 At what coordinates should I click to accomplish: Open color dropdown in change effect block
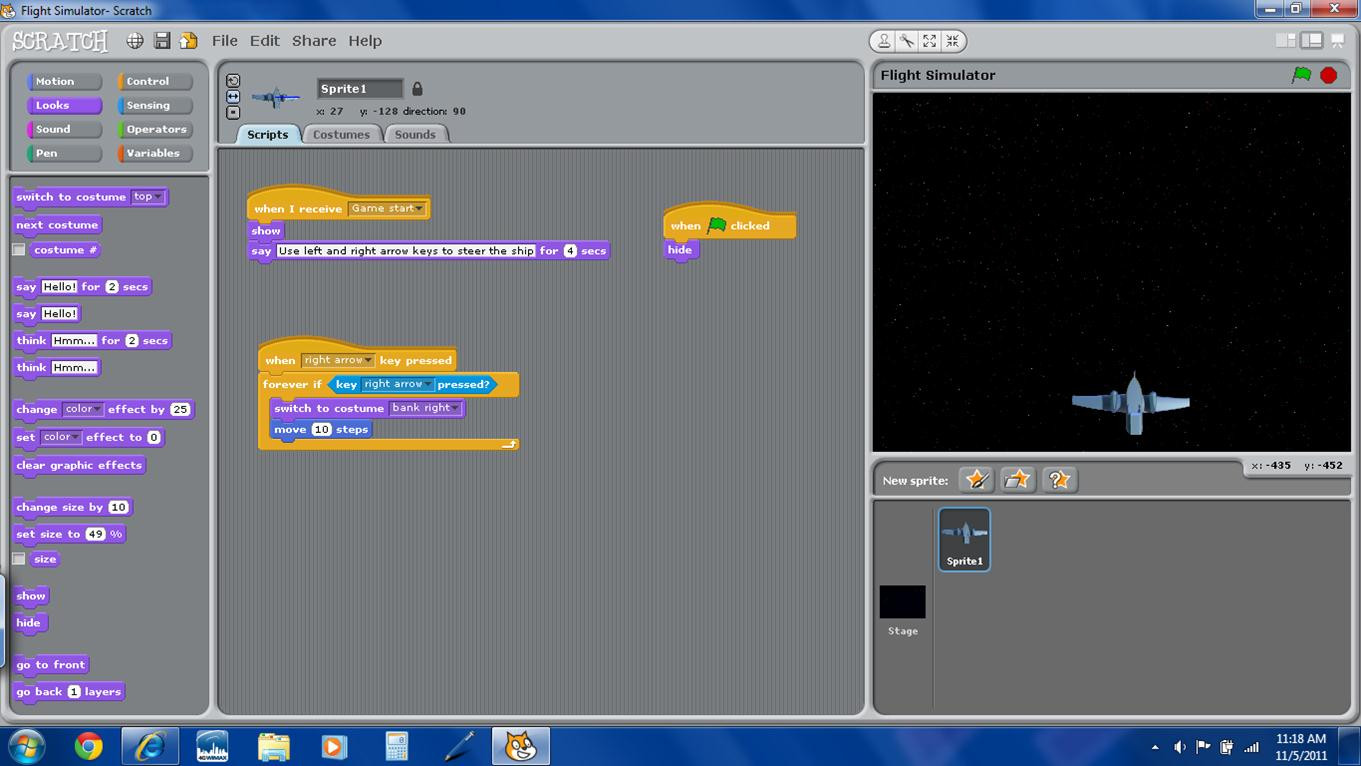[x=83, y=409]
